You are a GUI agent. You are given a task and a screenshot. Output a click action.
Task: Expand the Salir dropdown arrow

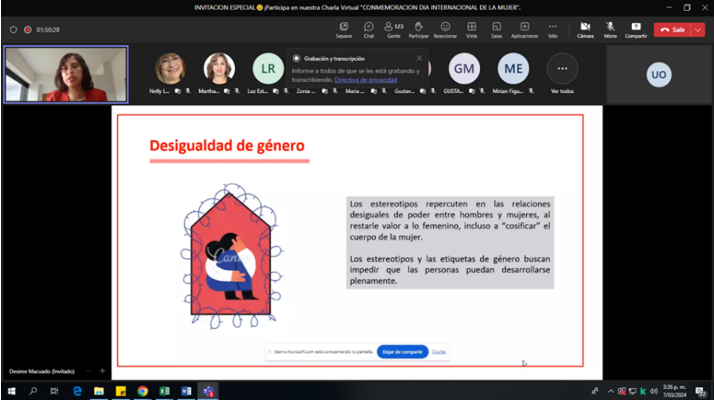coord(698,30)
